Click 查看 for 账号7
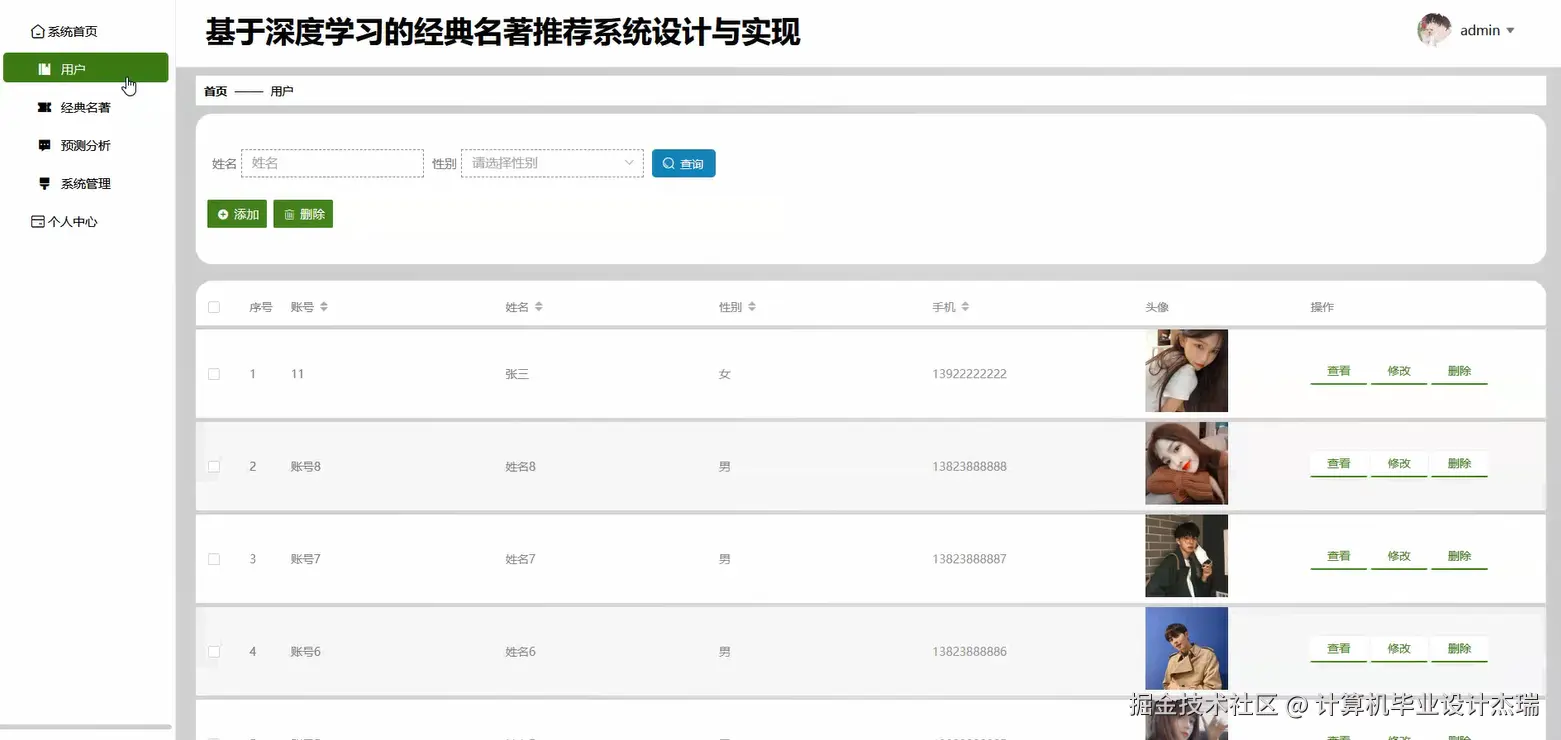1561x740 pixels. pos(1338,556)
